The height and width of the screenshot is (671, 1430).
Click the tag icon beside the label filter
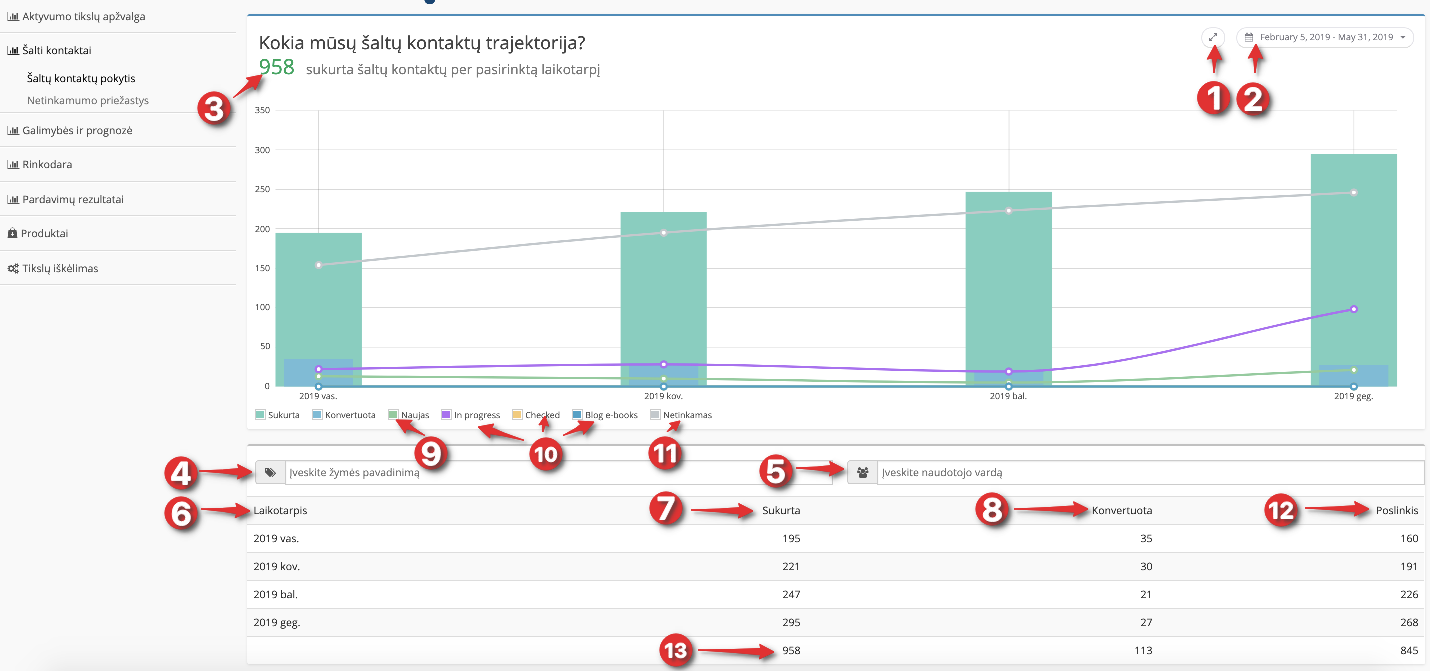[270, 473]
